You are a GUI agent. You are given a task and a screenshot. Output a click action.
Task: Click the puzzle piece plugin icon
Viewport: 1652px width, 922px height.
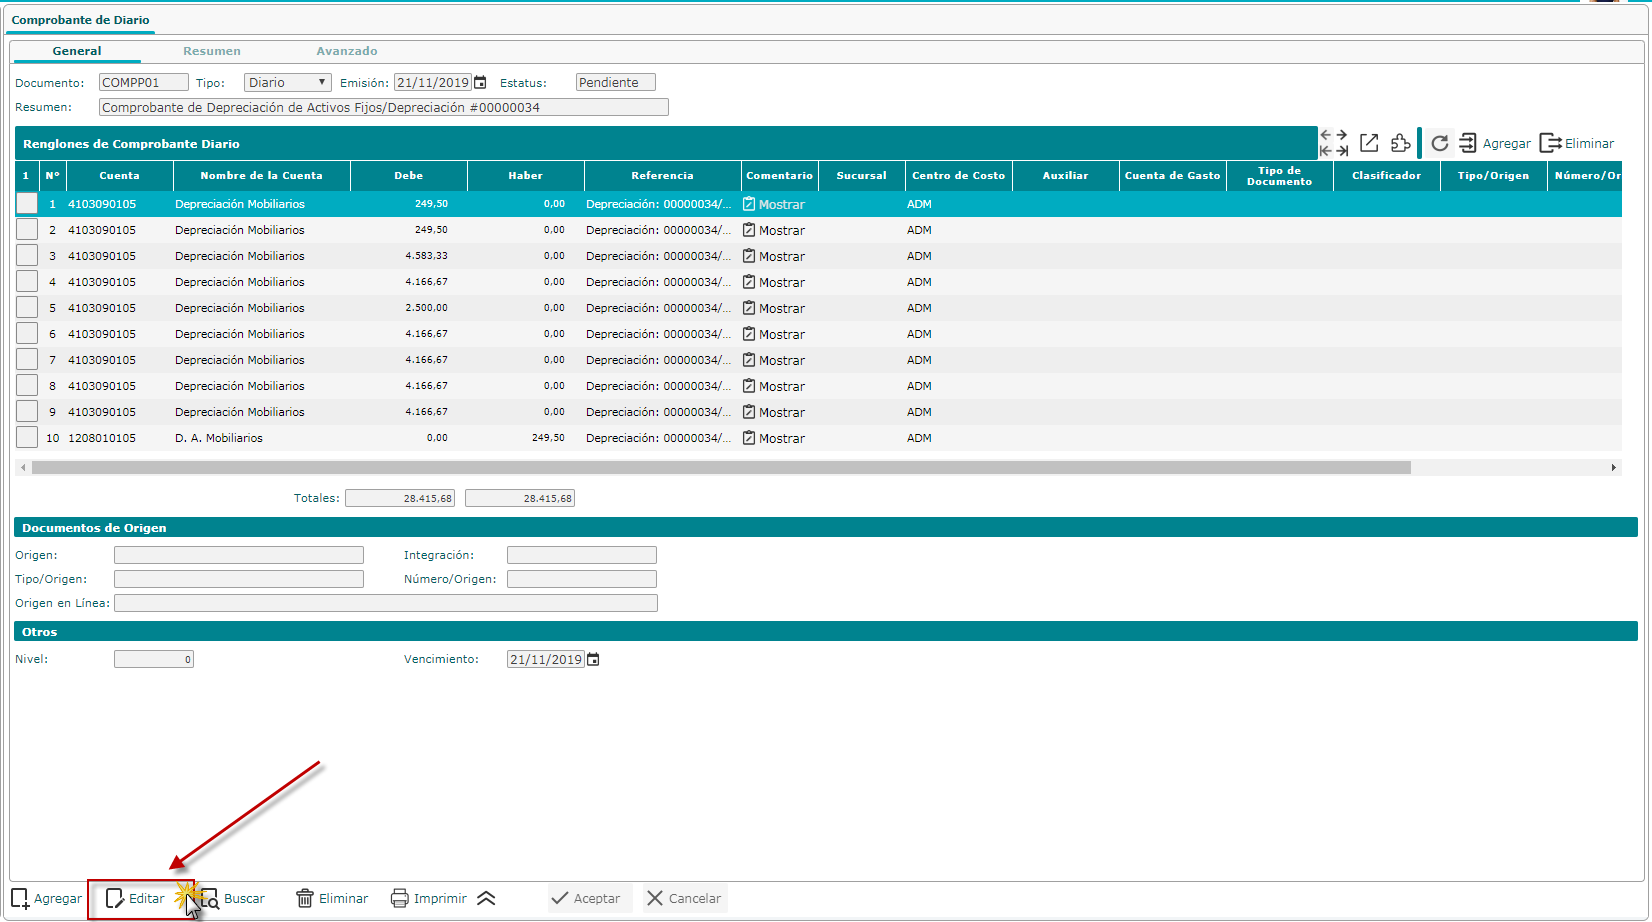pos(1400,143)
